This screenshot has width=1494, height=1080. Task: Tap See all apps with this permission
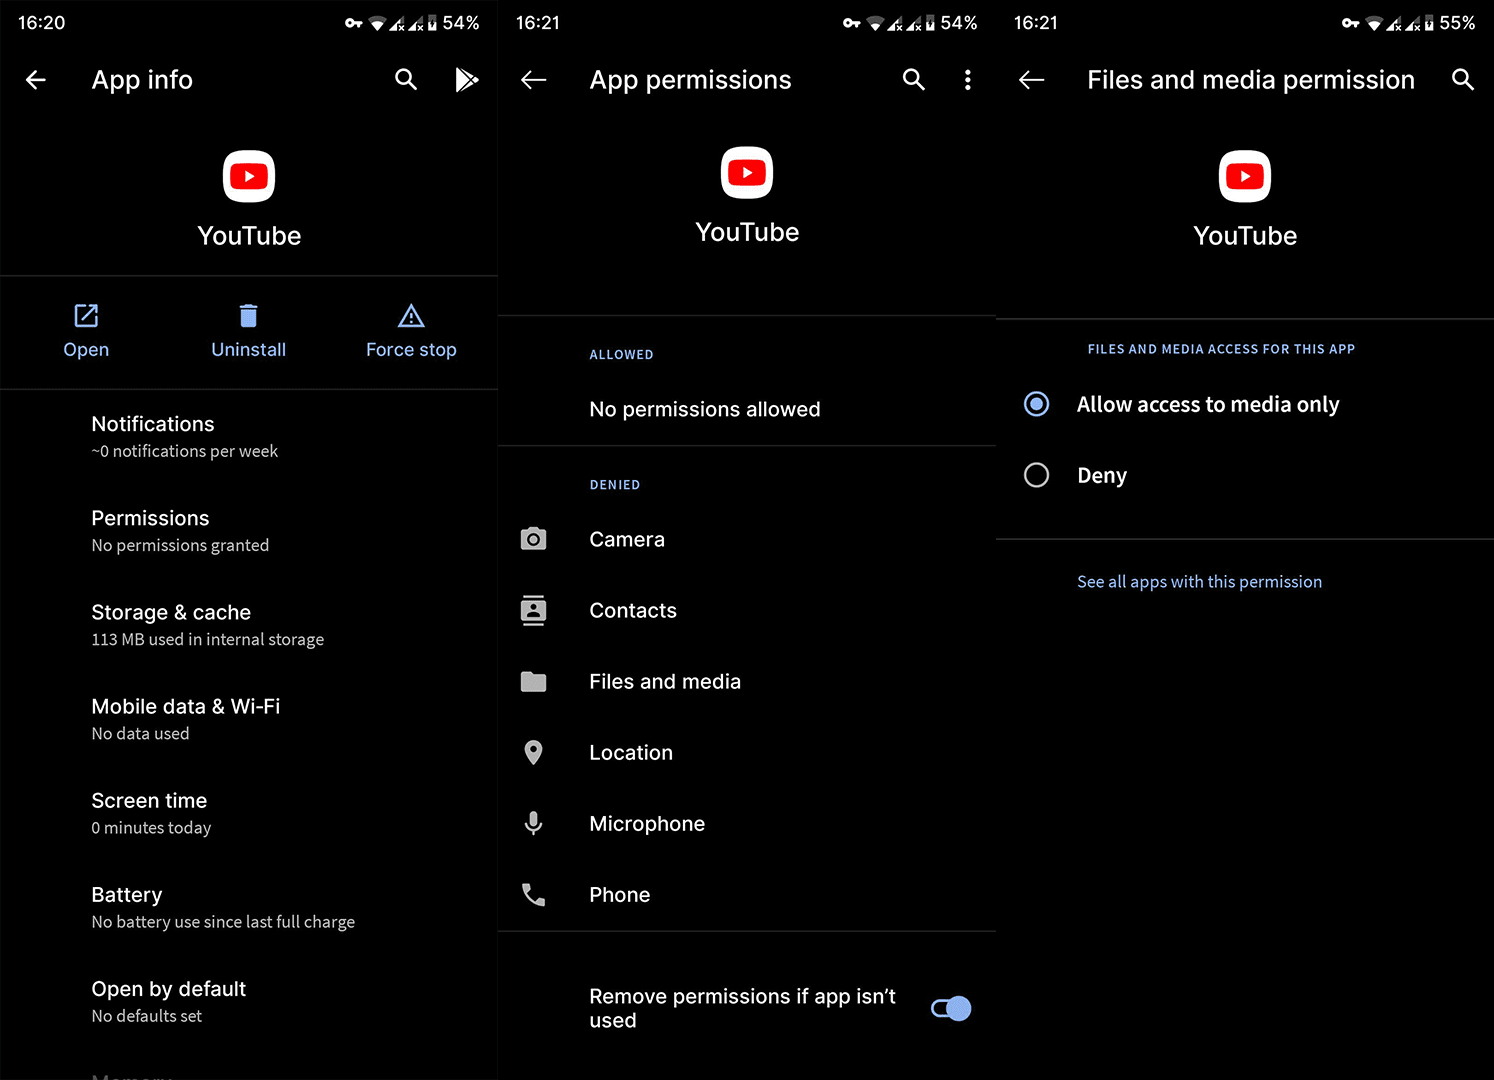(1199, 581)
